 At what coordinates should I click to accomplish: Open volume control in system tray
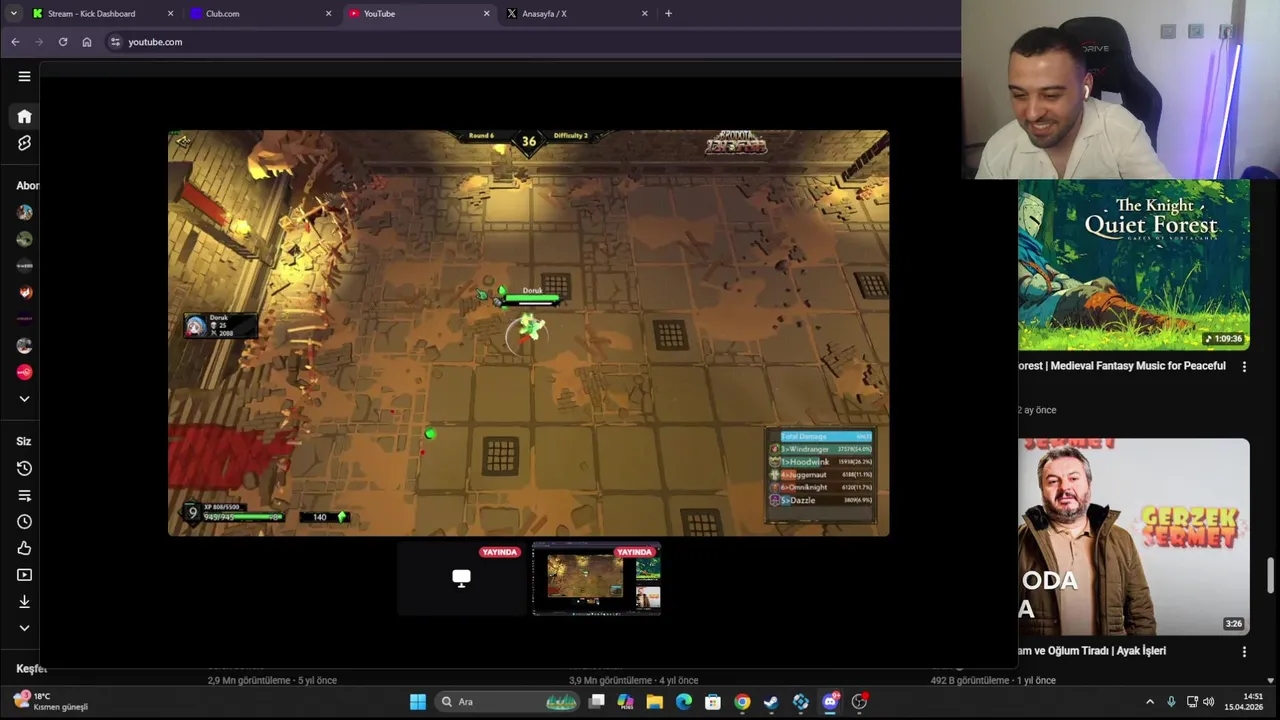tap(1209, 702)
